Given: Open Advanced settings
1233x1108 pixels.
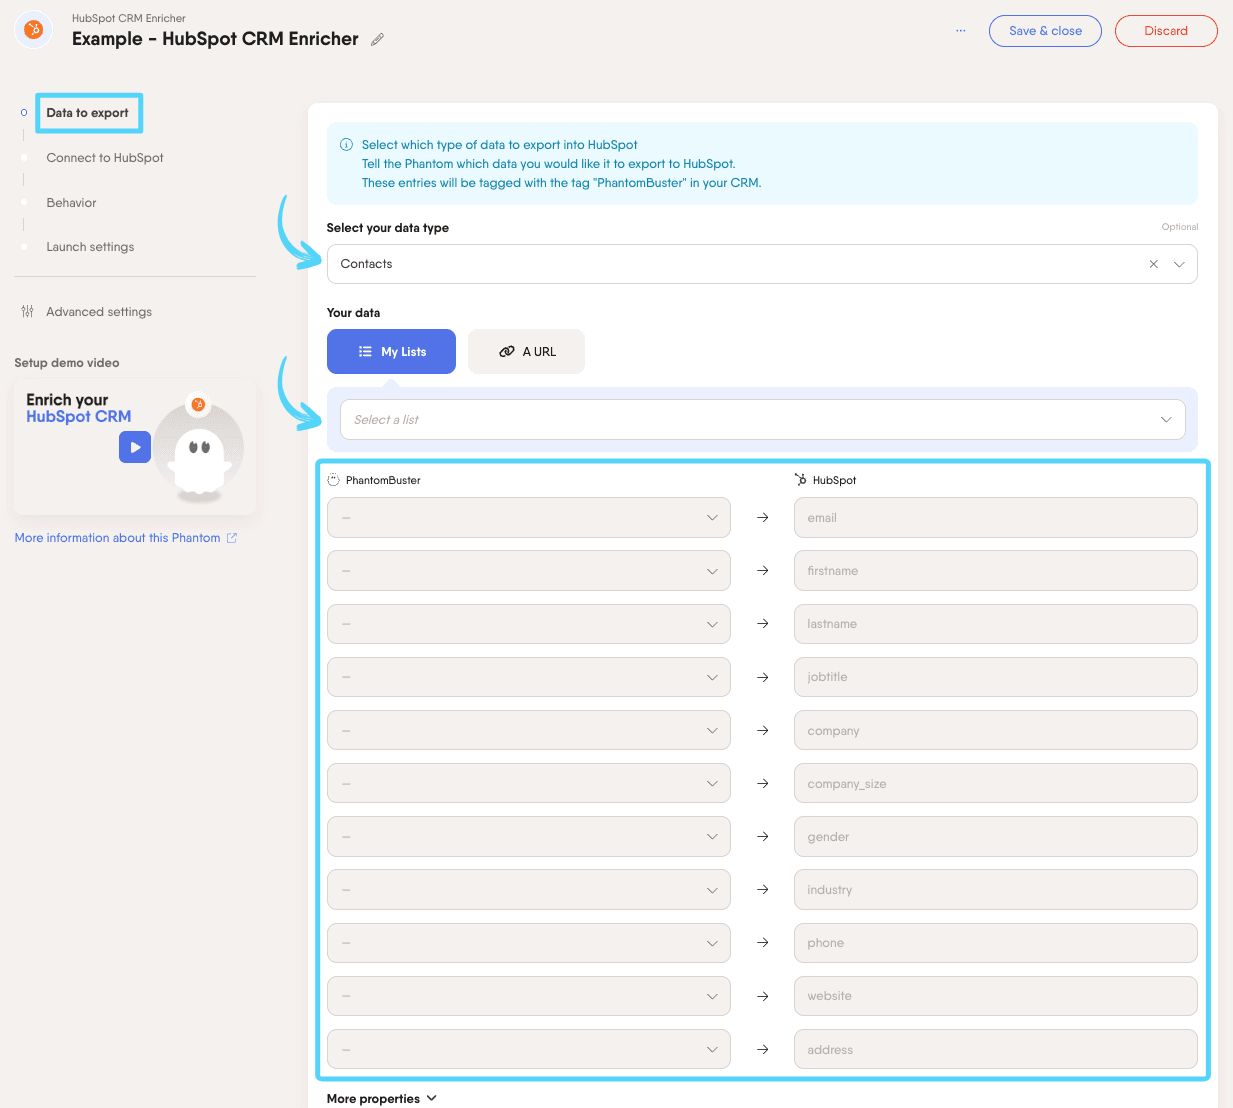Looking at the screenshot, I should (99, 312).
